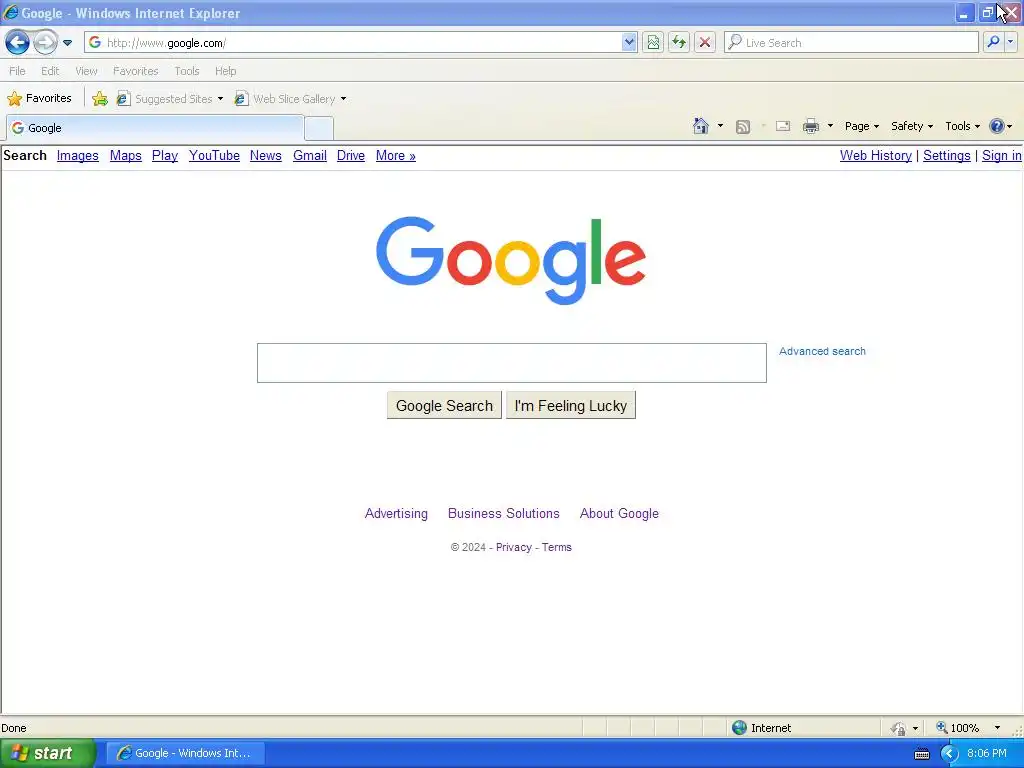The width and height of the screenshot is (1024, 768).
Task: Open the News link
Action: pyautogui.click(x=266, y=155)
